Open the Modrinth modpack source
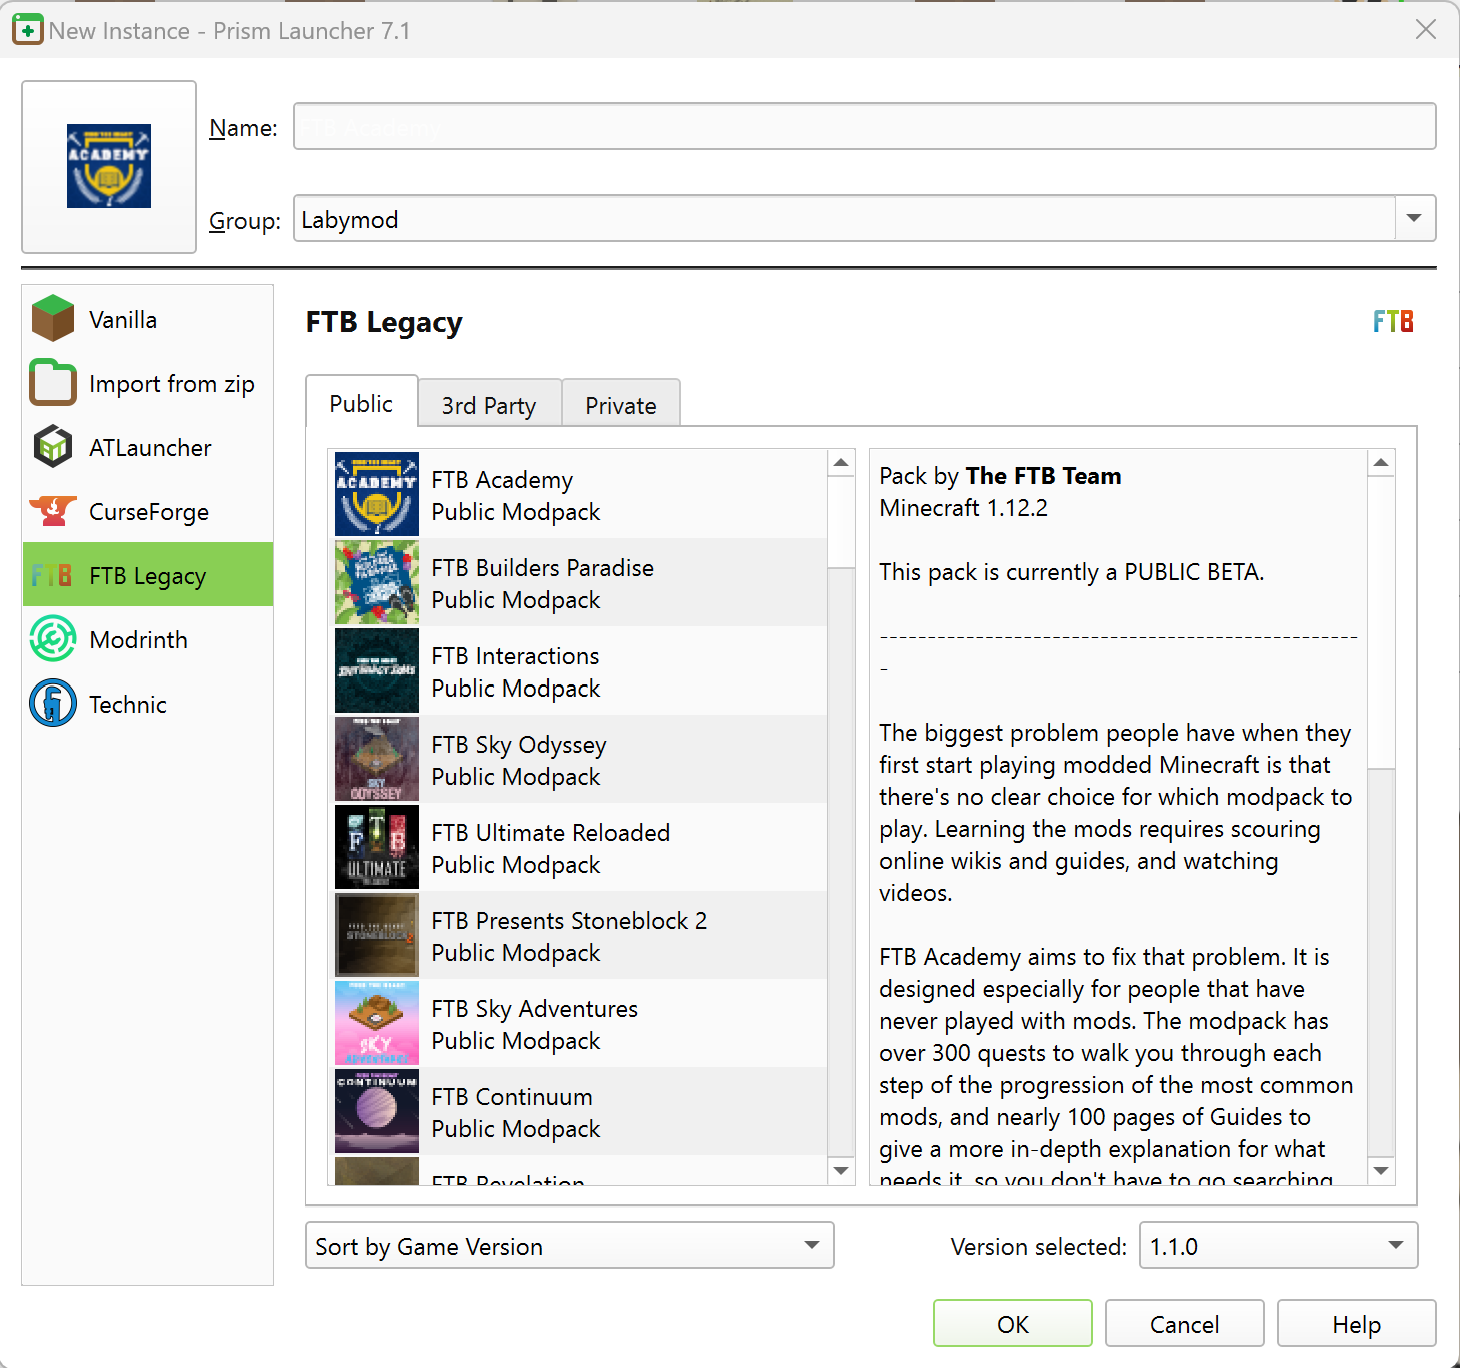 point(135,639)
